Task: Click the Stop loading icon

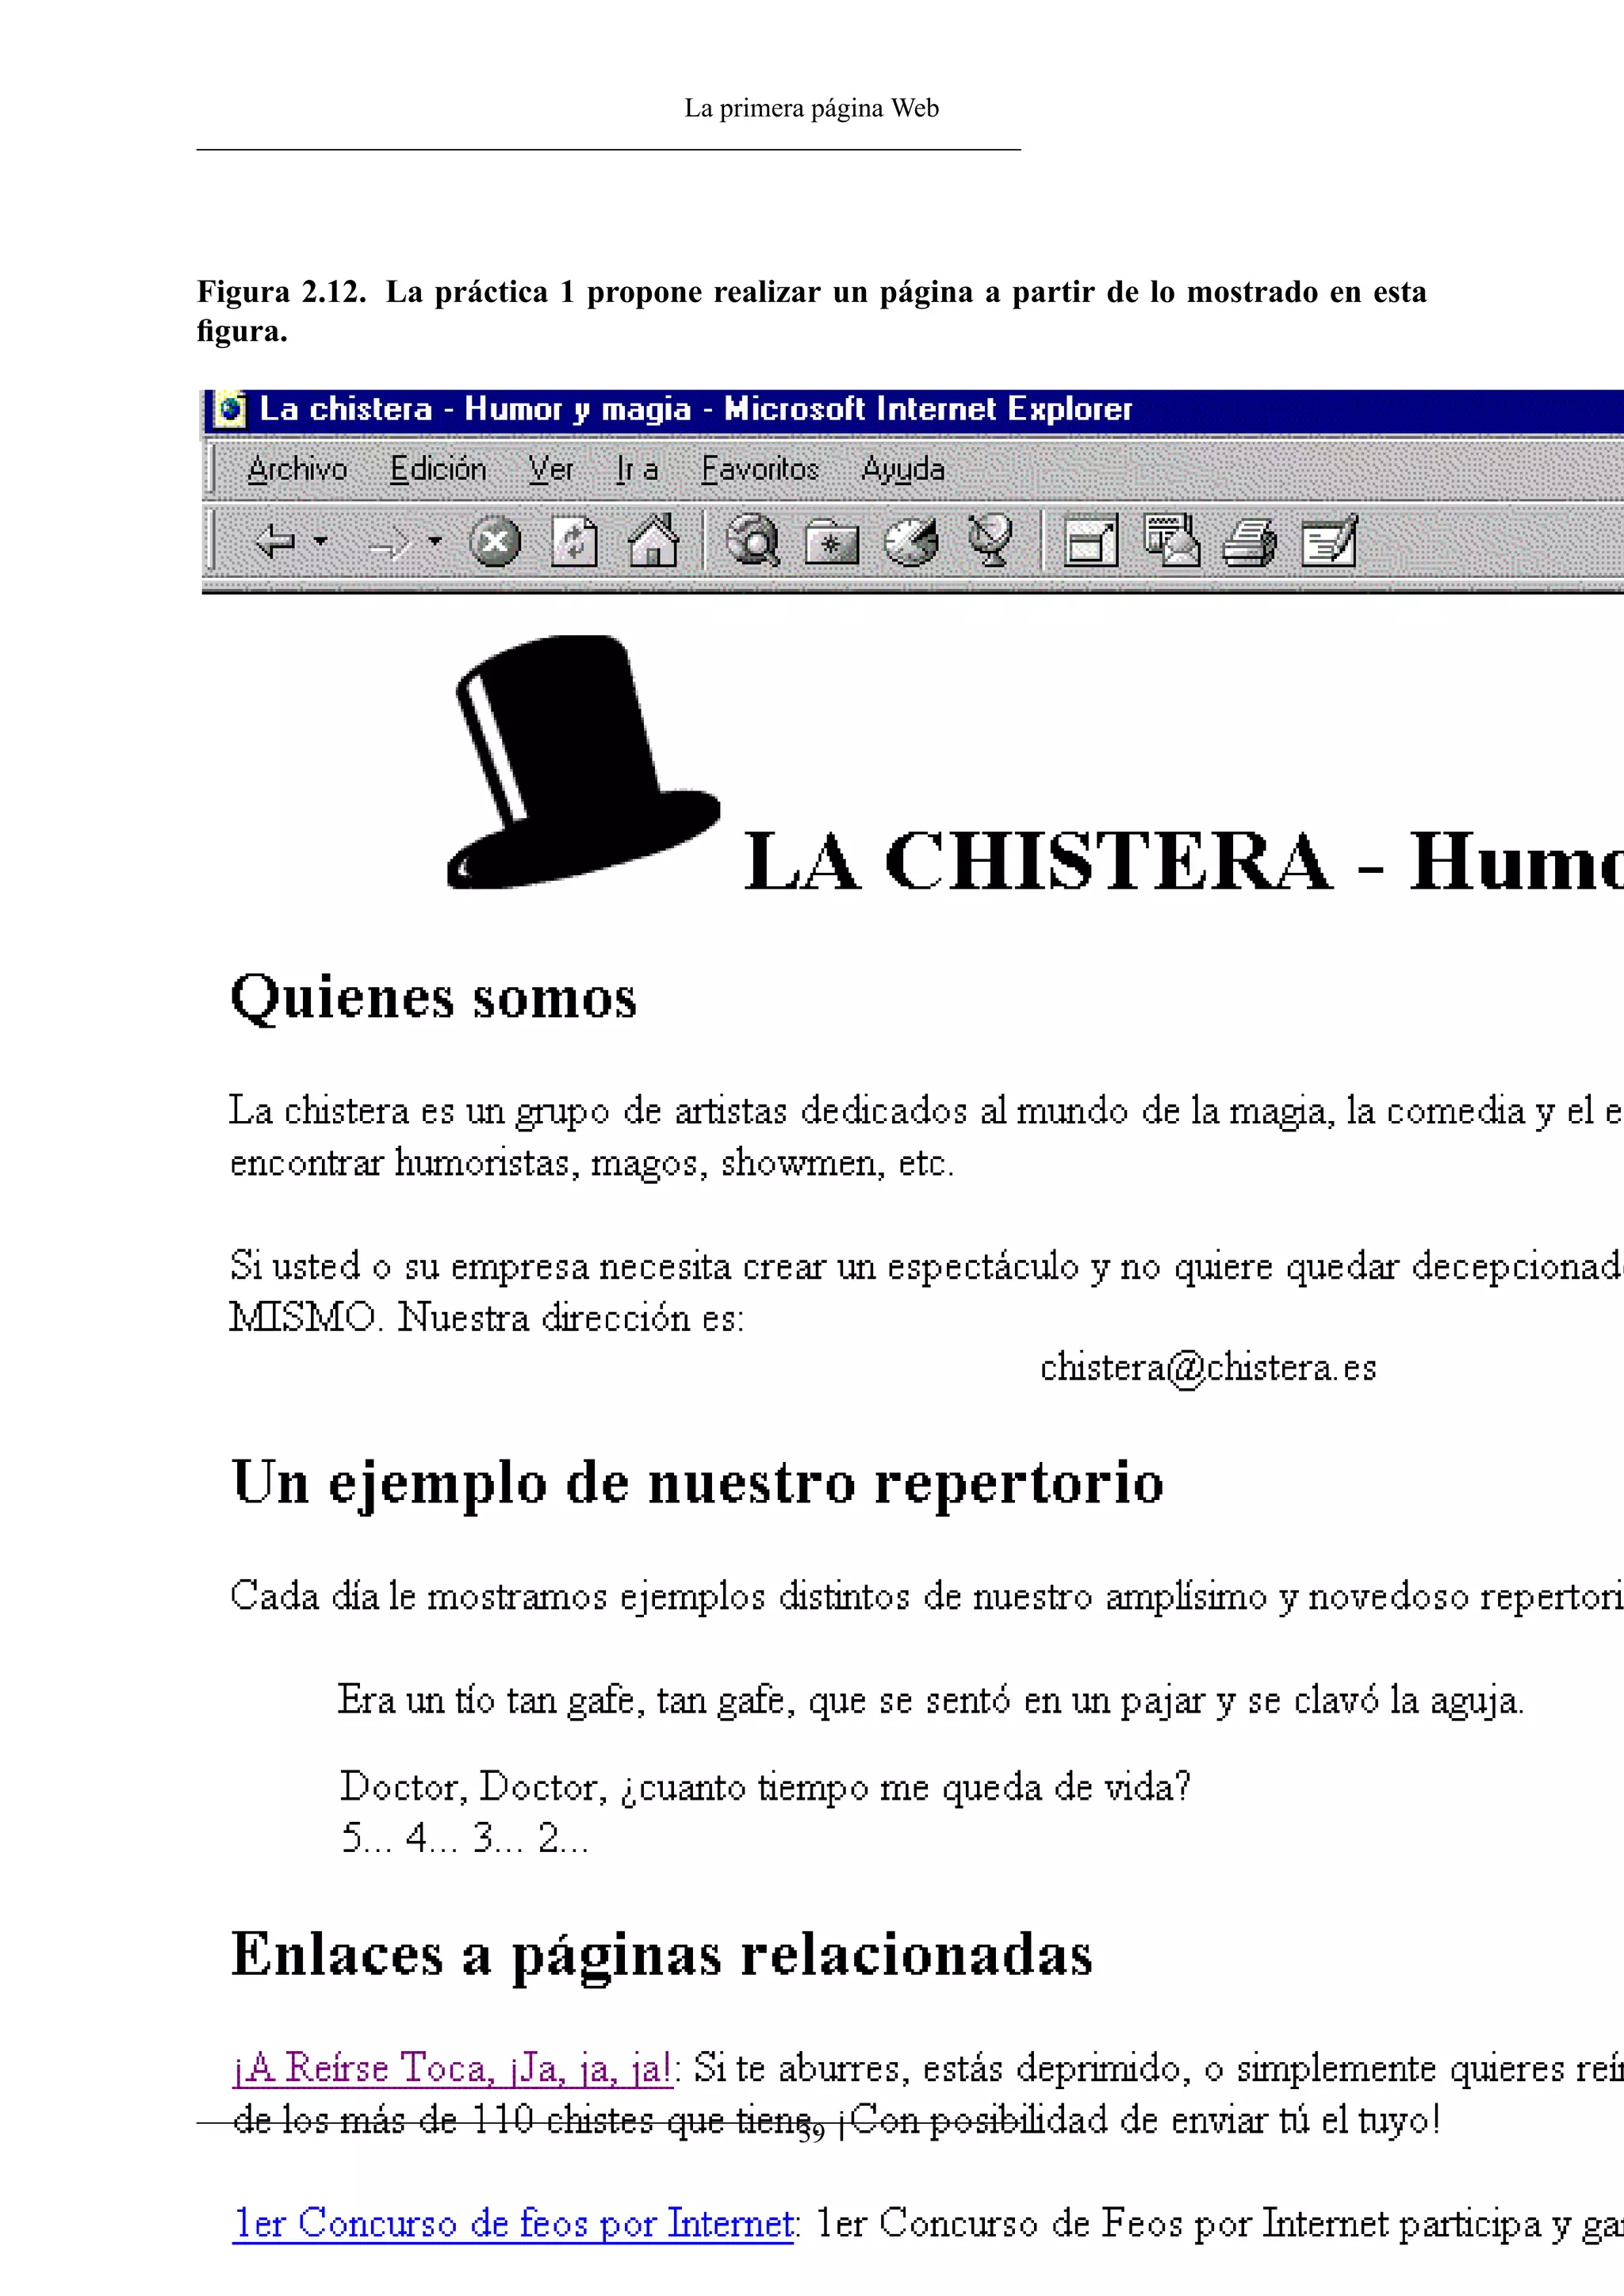Action: [495, 542]
